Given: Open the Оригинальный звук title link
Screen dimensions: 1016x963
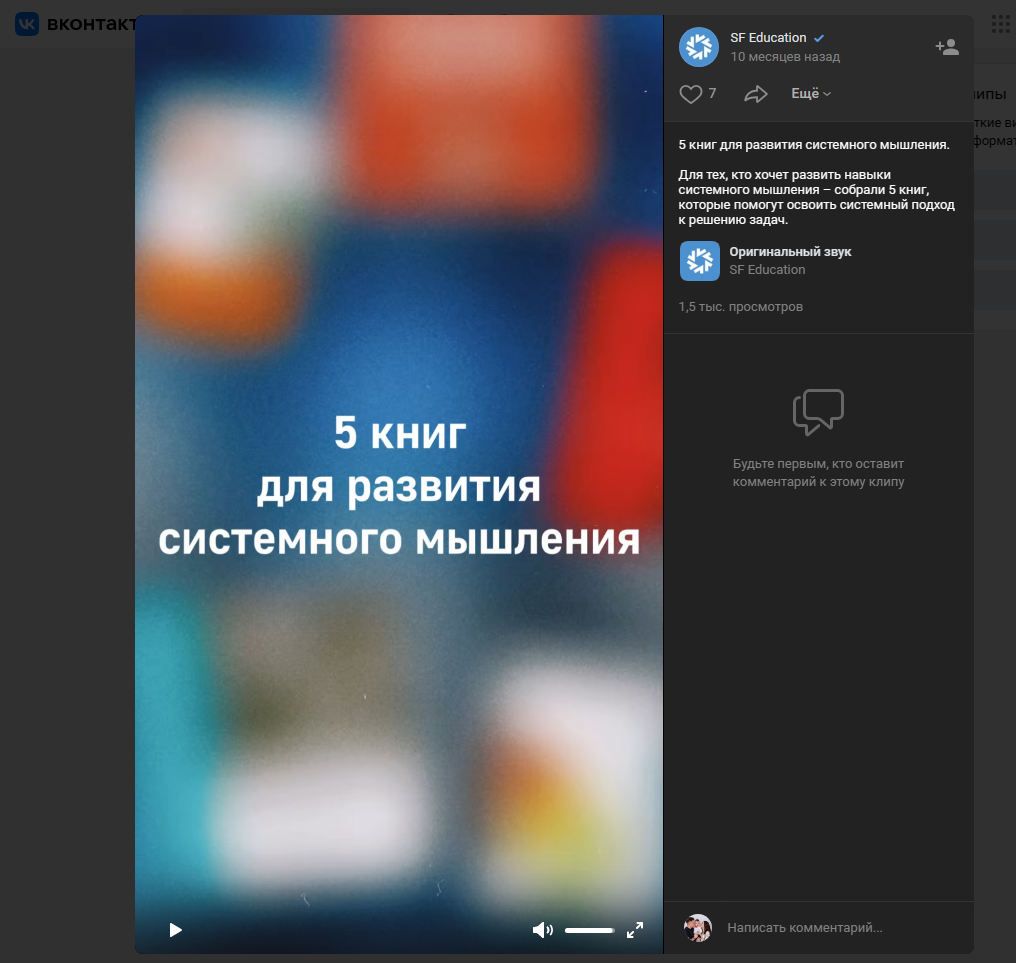Looking at the screenshot, I should 790,252.
